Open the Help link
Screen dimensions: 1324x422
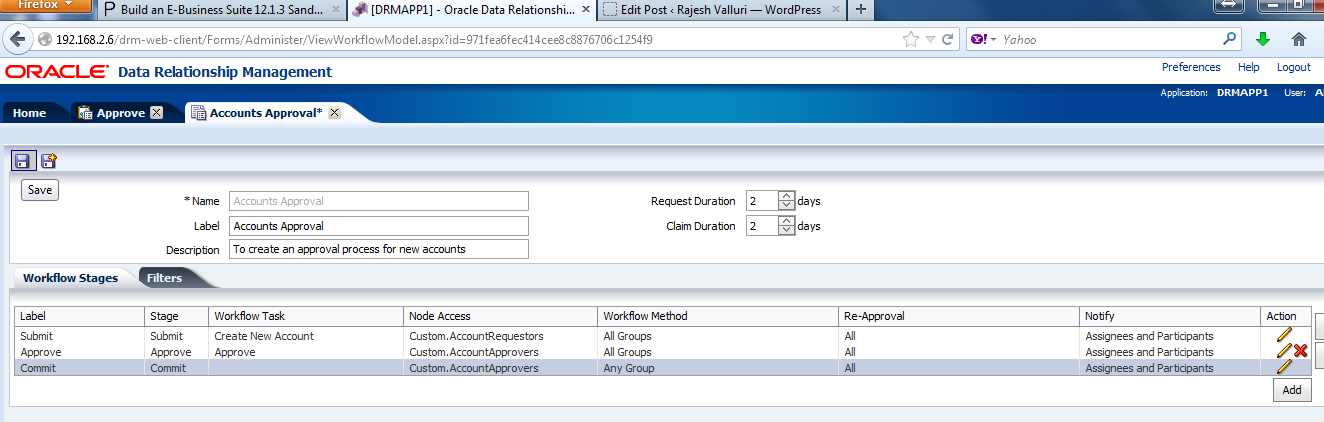pos(1248,67)
